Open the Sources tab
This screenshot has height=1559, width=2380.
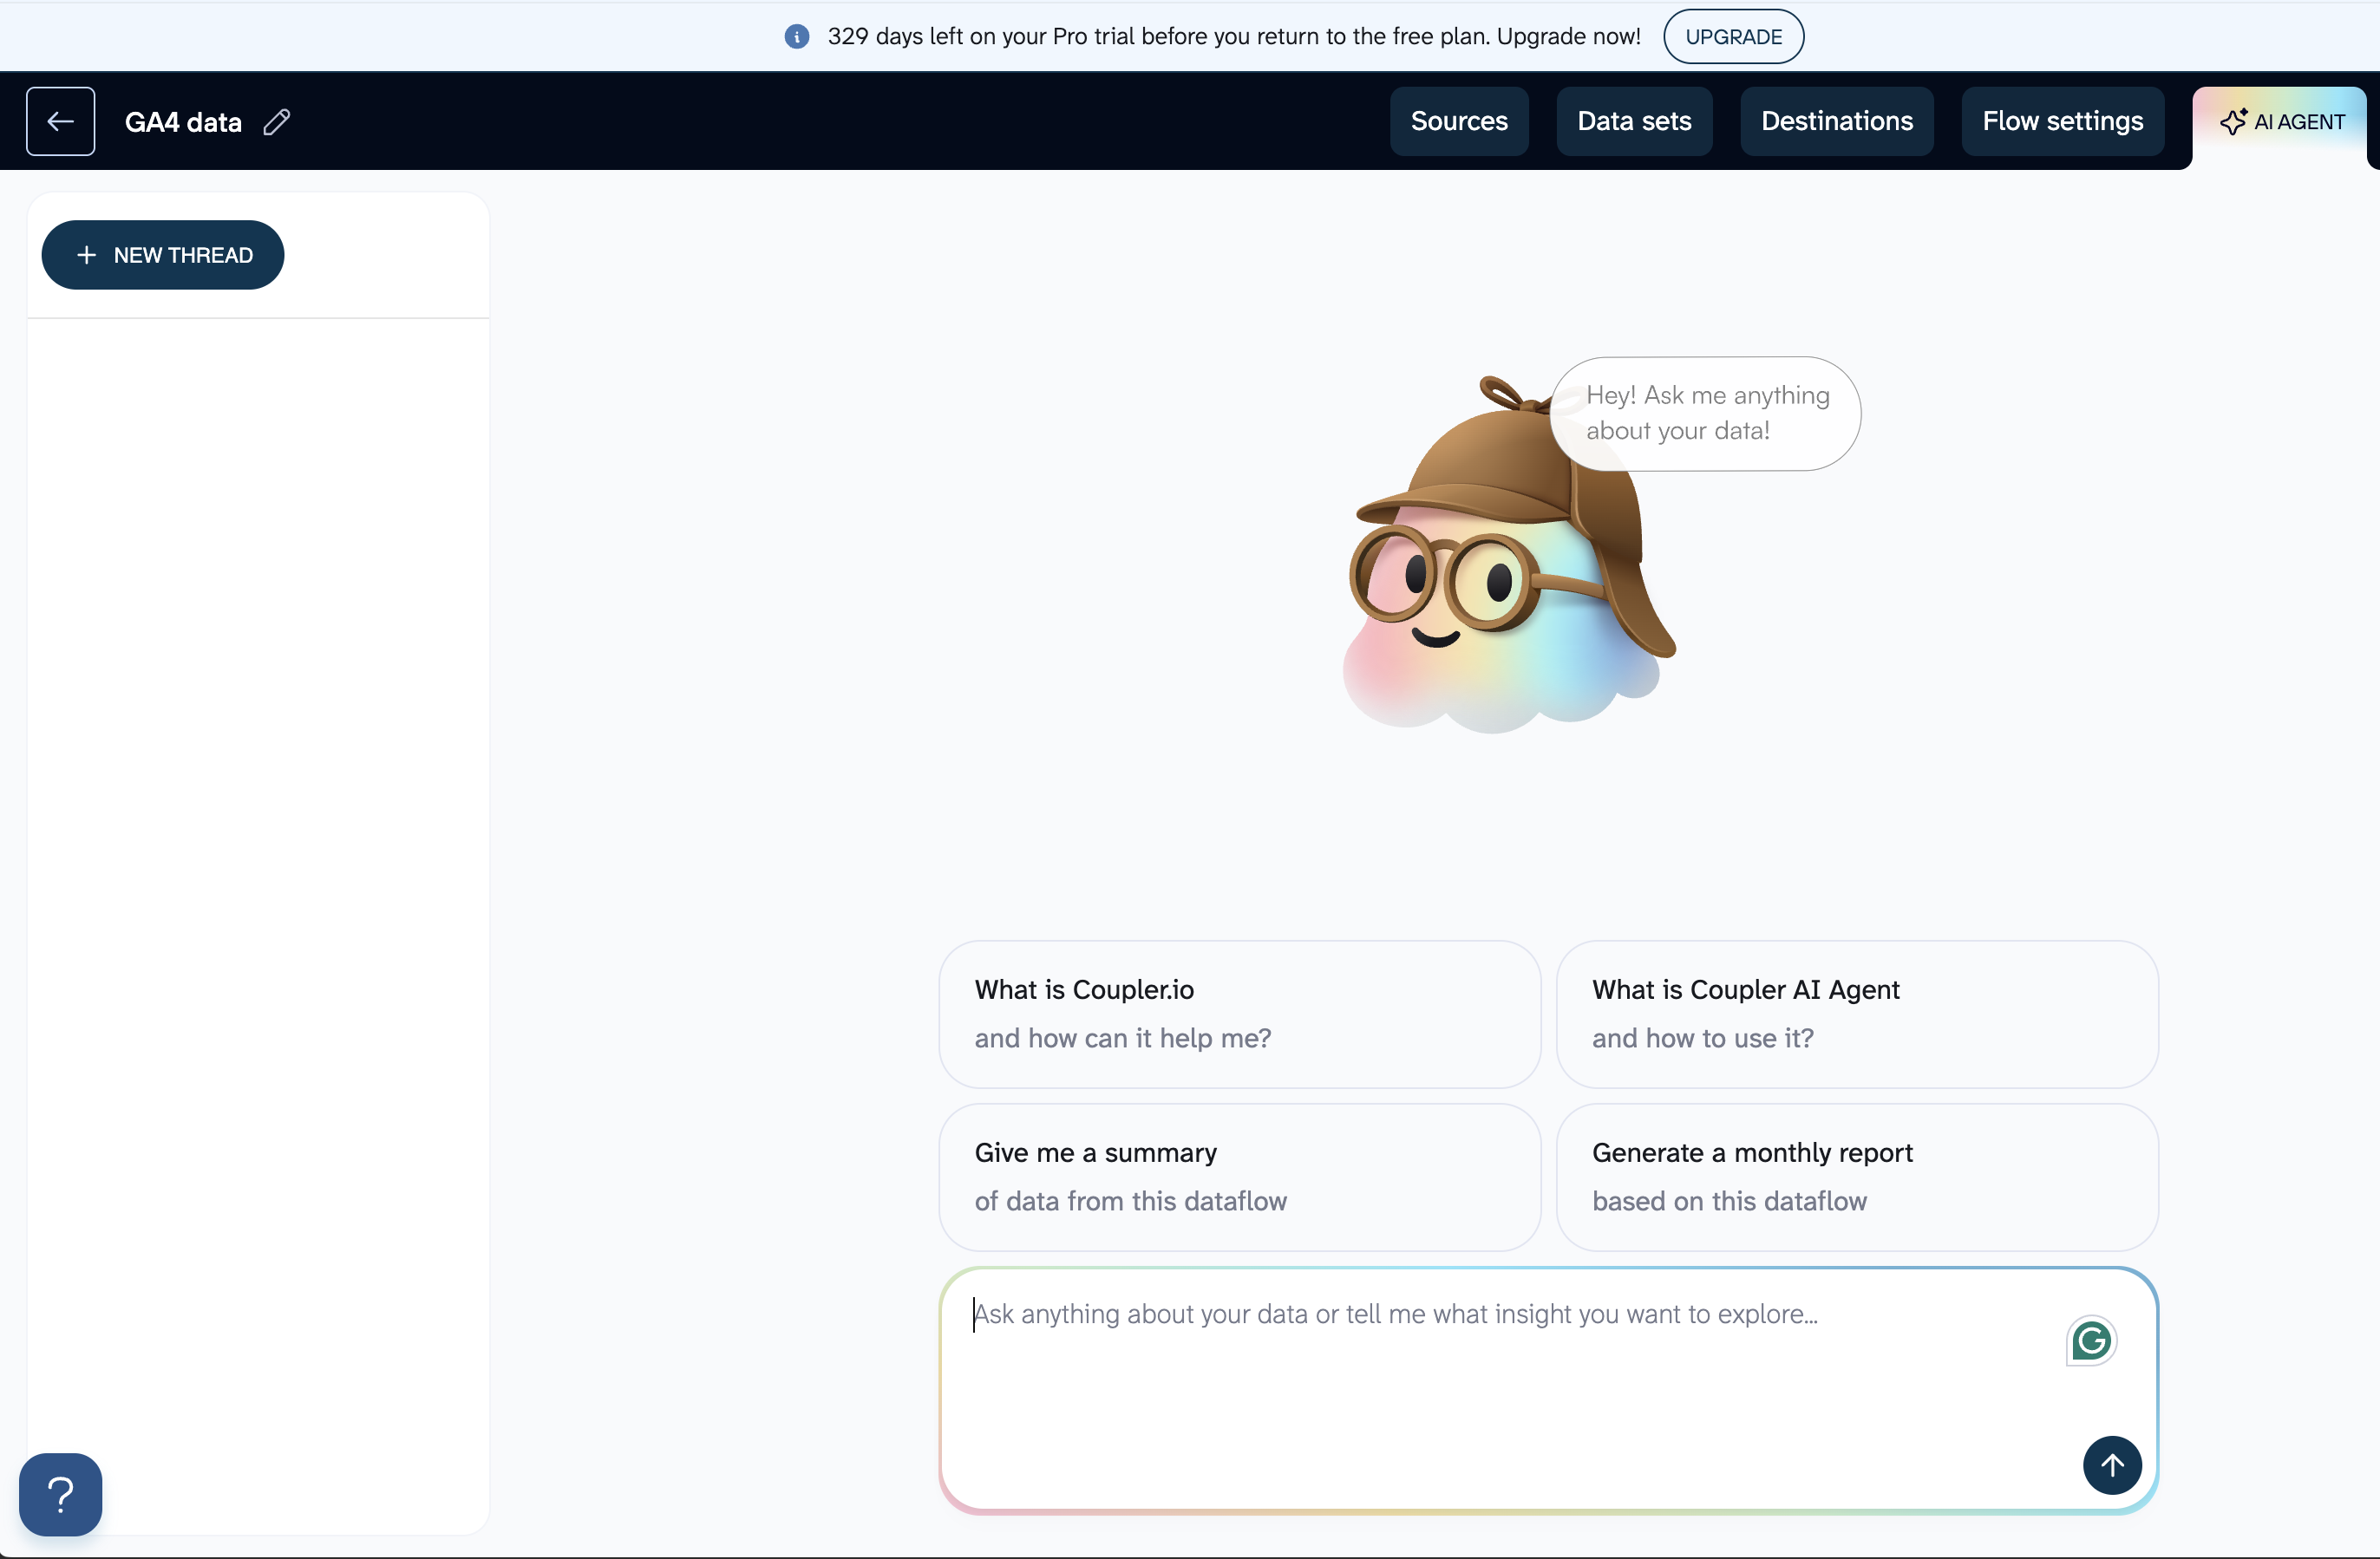pyautogui.click(x=1458, y=121)
